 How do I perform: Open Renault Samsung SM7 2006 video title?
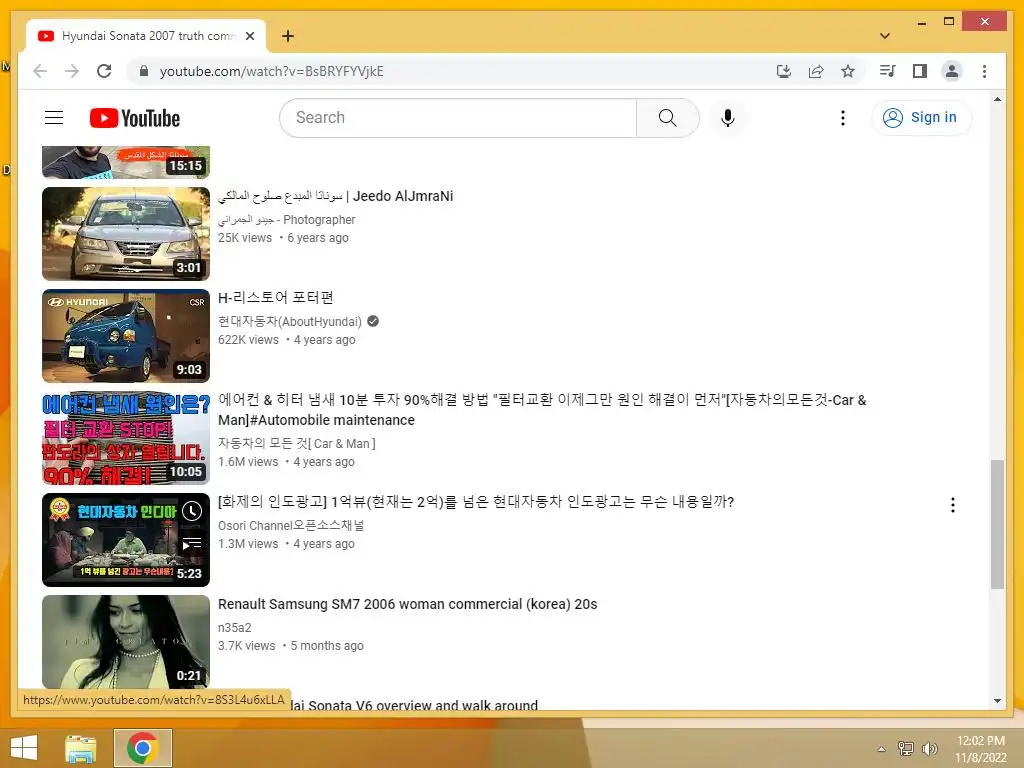(x=408, y=604)
